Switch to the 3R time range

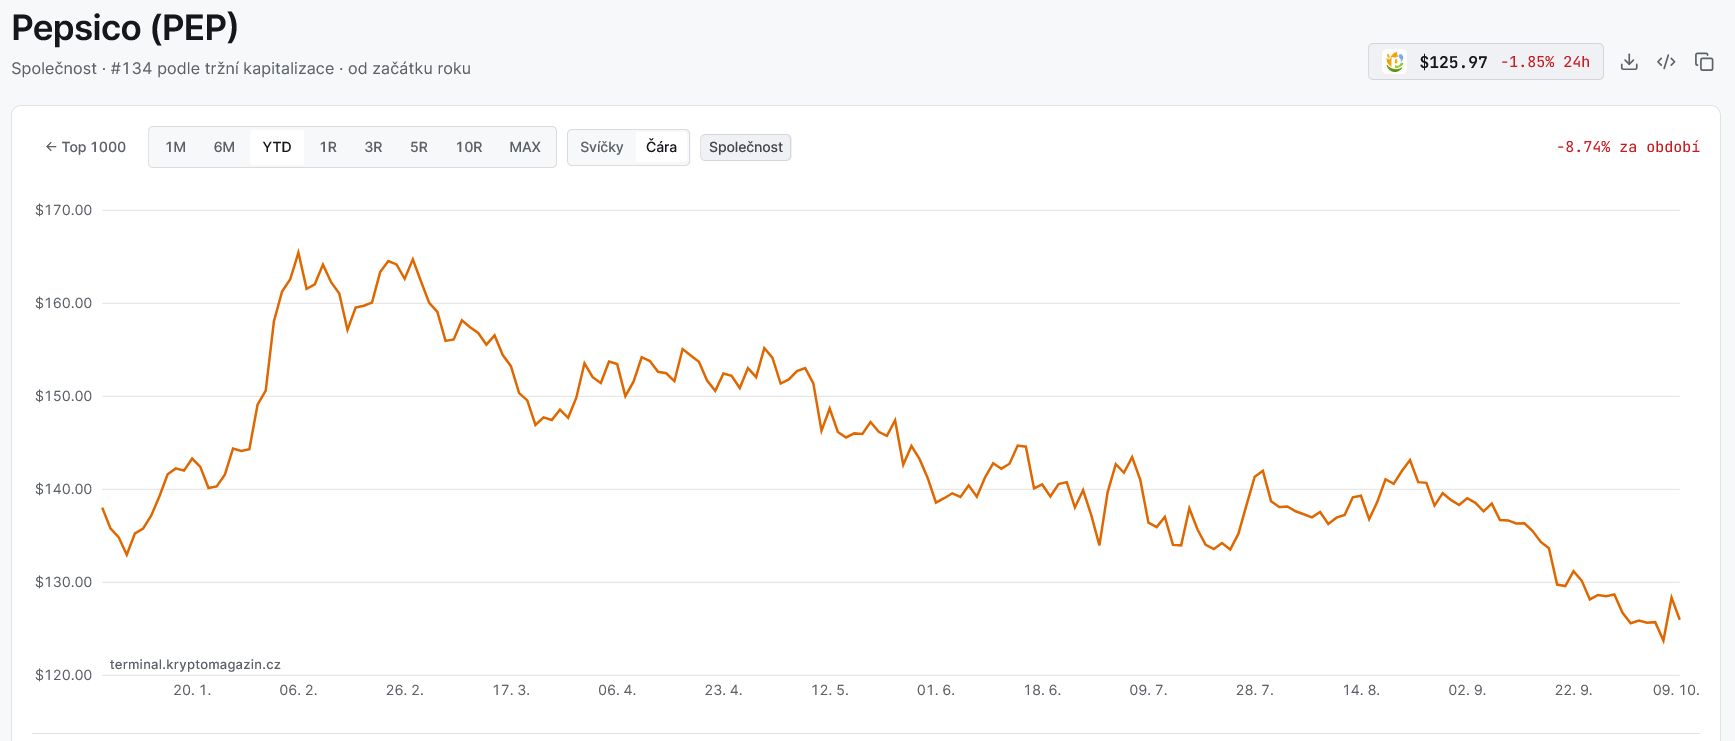373,147
